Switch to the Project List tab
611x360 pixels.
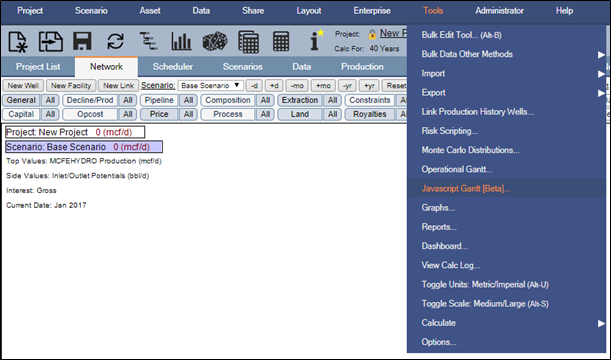pyautogui.click(x=38, y=67)
